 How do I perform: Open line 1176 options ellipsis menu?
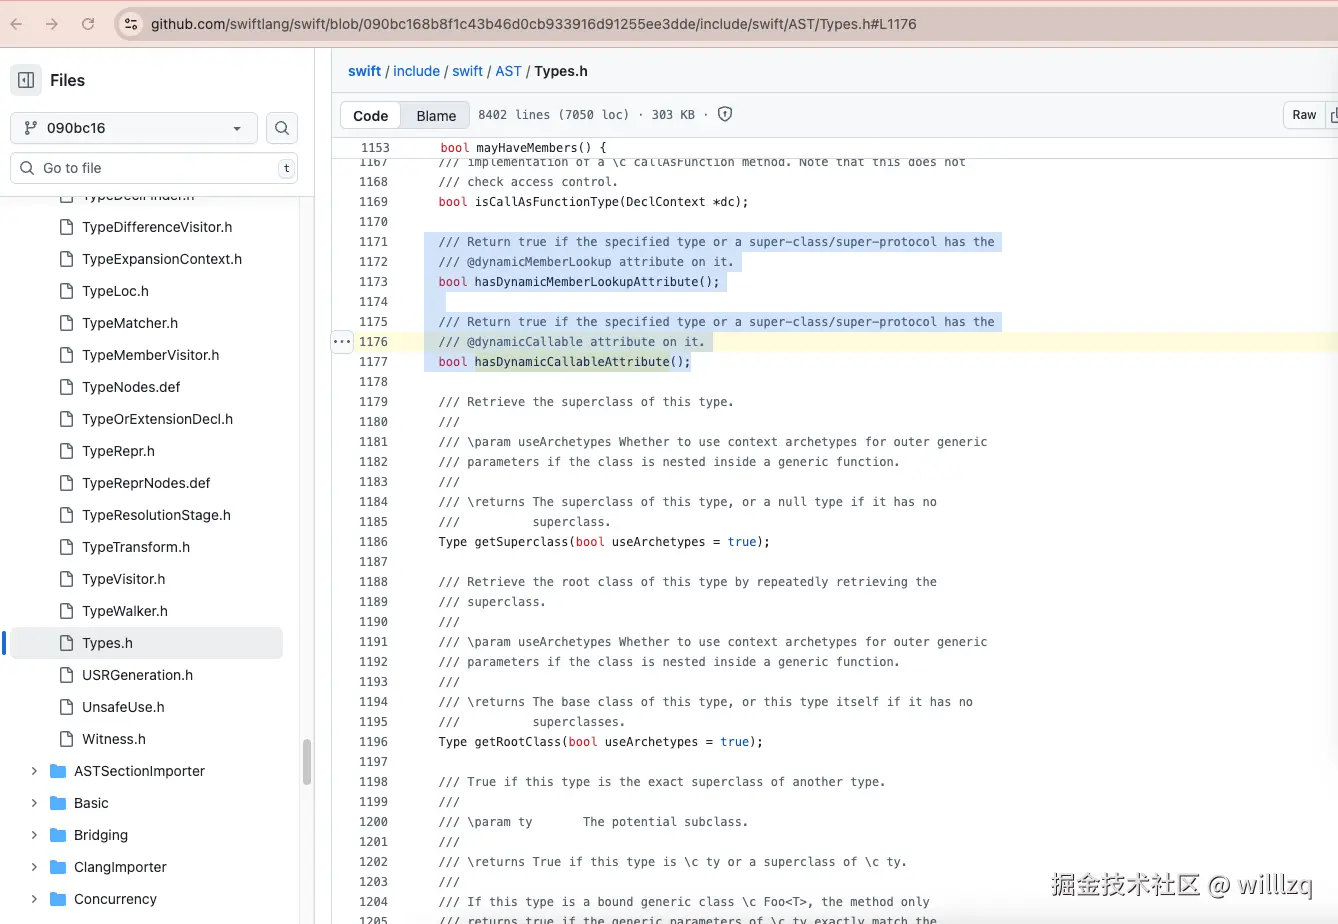point(342,341)
